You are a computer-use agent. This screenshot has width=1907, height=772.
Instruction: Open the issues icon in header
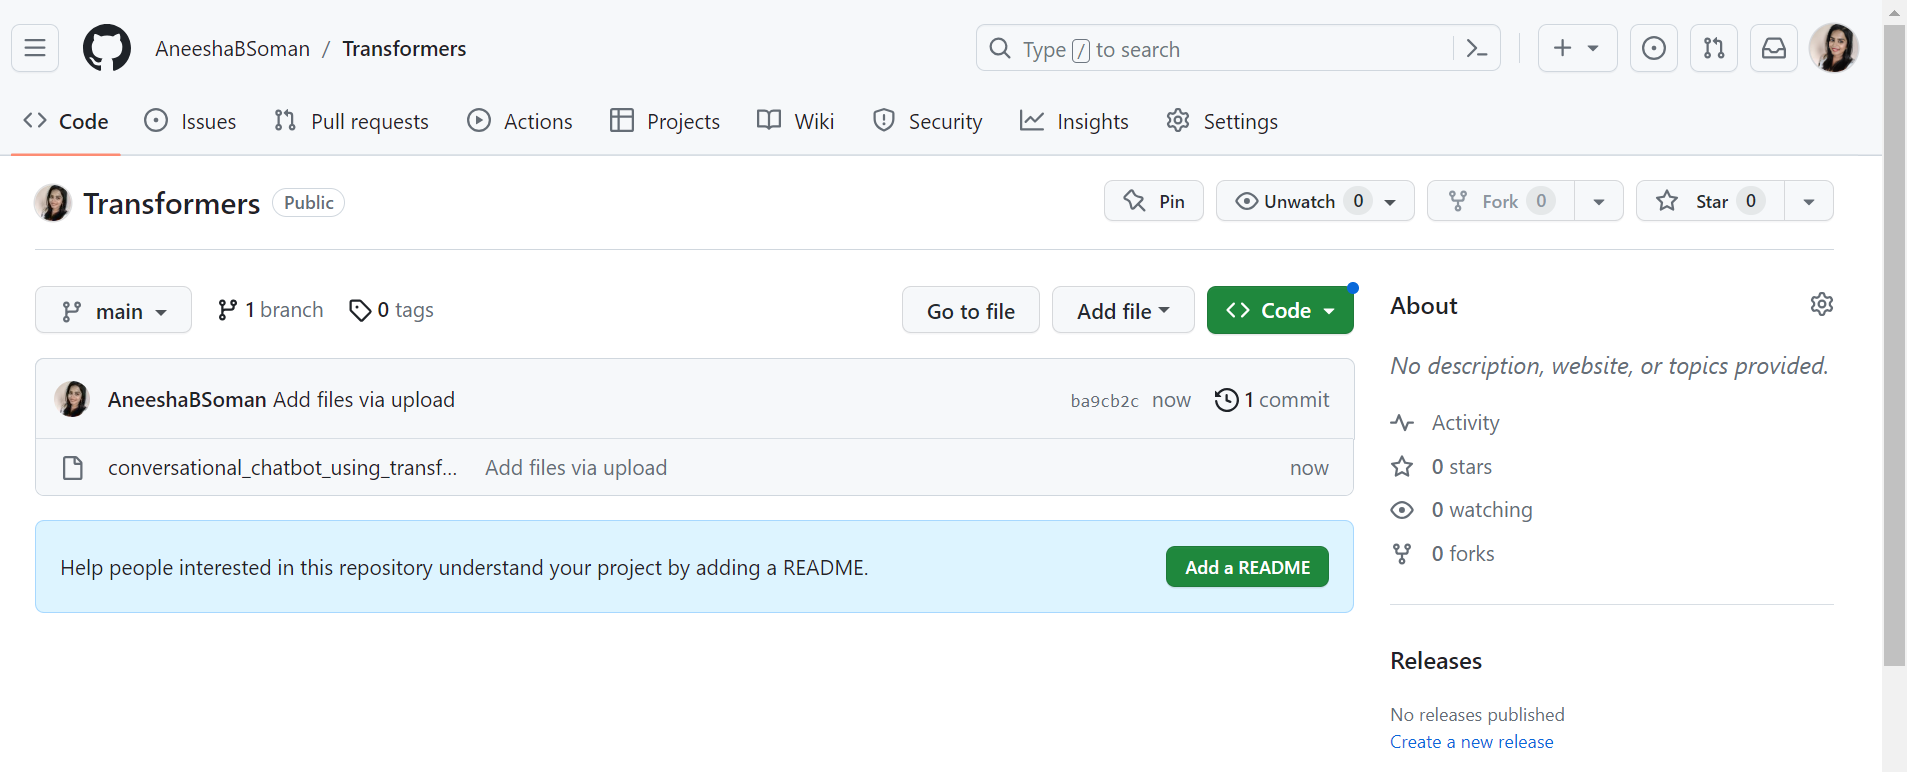[1653, 48]
